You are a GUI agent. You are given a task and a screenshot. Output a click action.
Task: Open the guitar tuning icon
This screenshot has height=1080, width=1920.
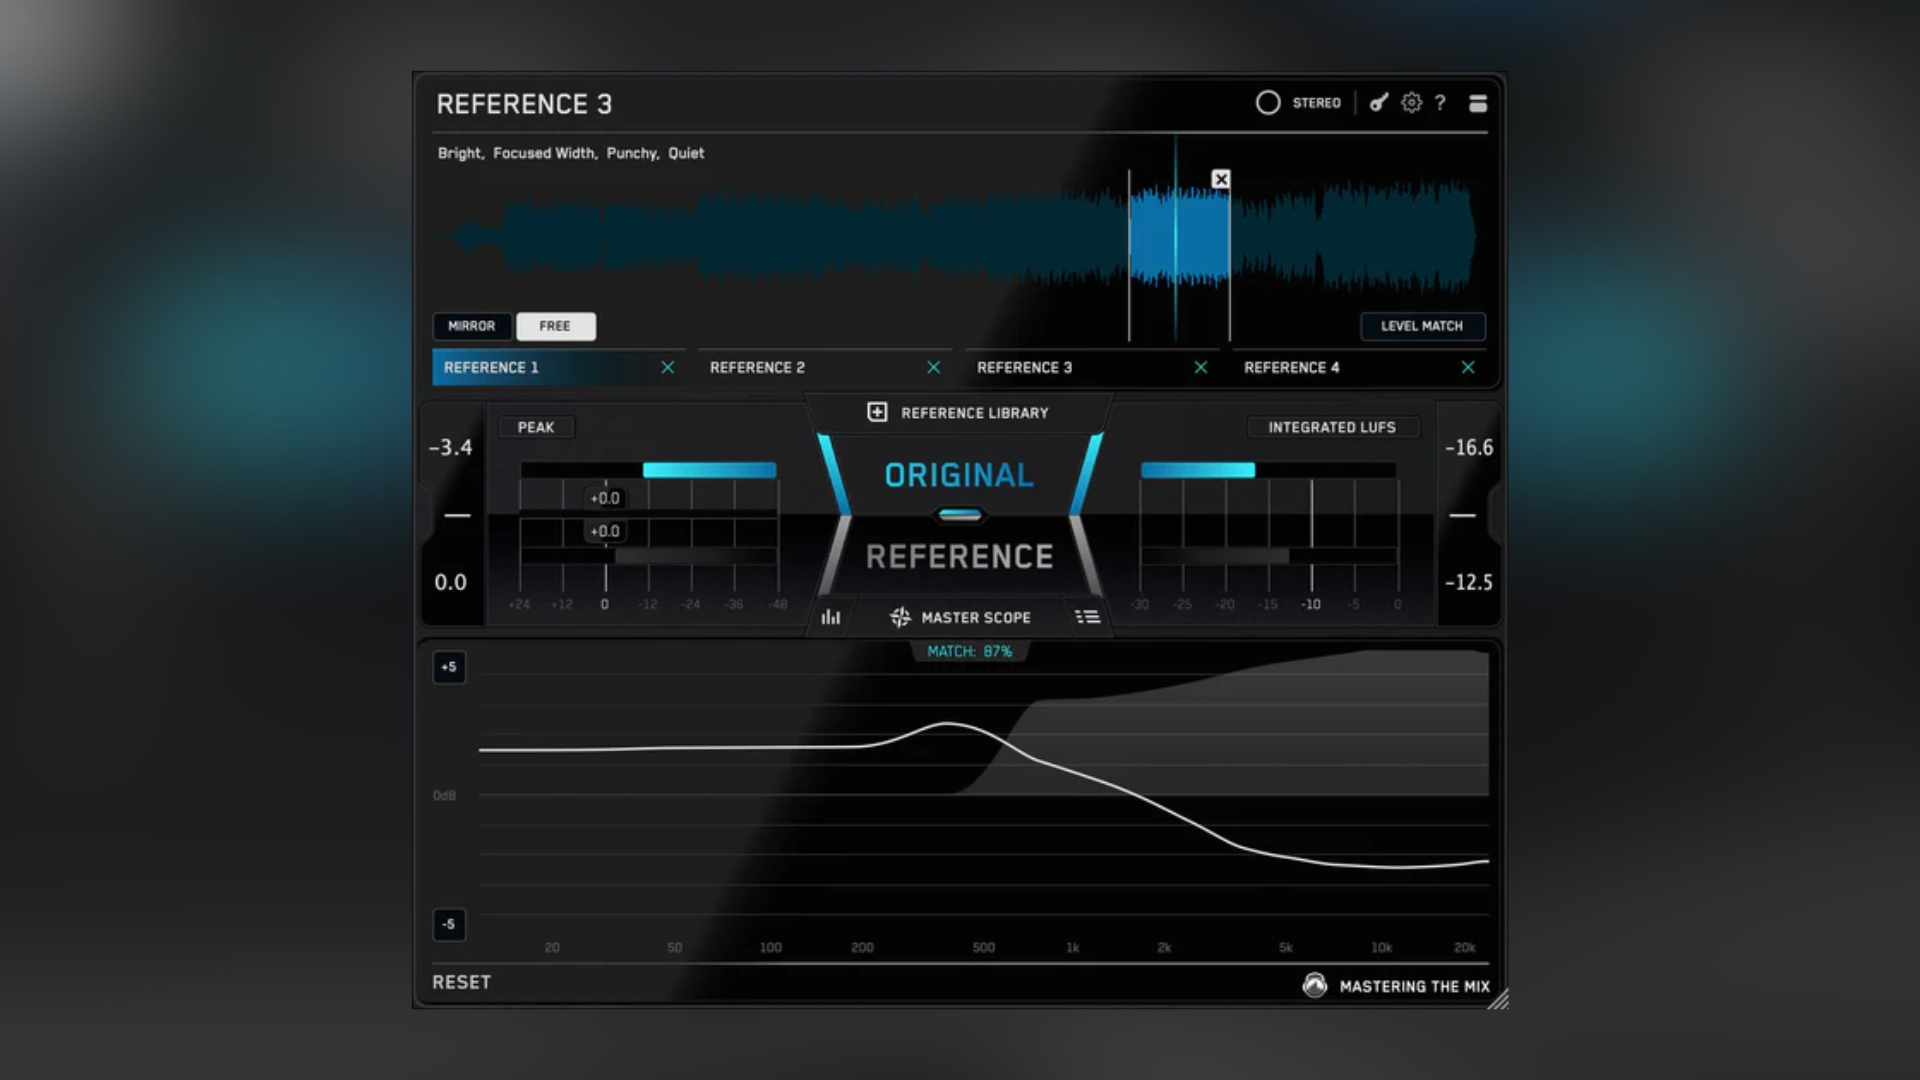(1379, 102)
